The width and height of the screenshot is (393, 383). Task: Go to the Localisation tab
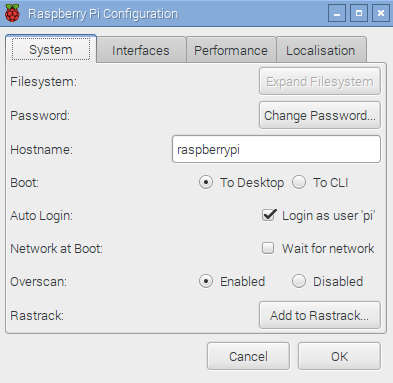pyautogui.click(x=321, y=50)
